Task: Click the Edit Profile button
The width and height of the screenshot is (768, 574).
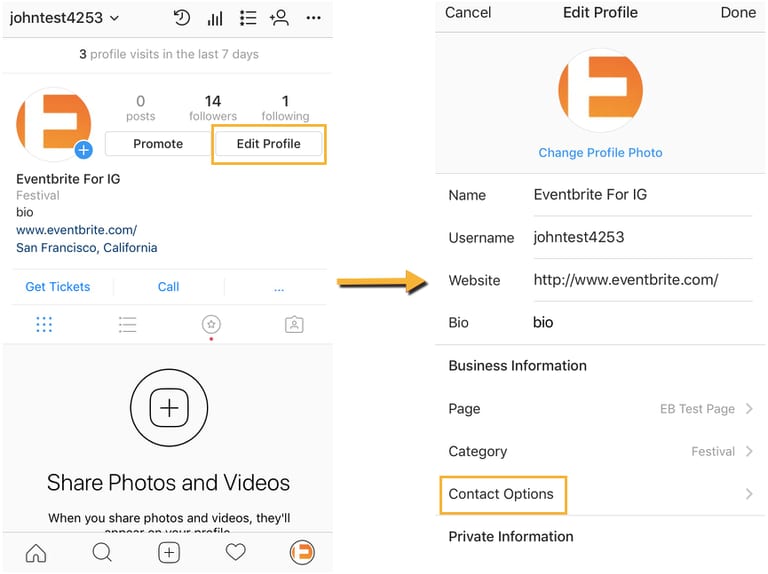Action: [x=268, y=144]
